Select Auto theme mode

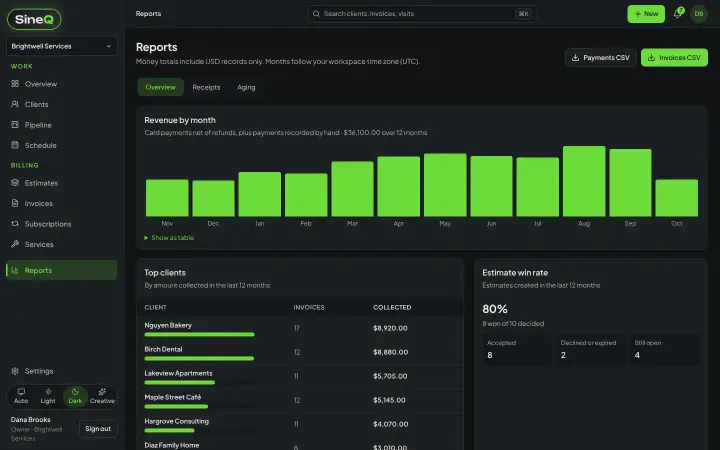pos(21,396)
